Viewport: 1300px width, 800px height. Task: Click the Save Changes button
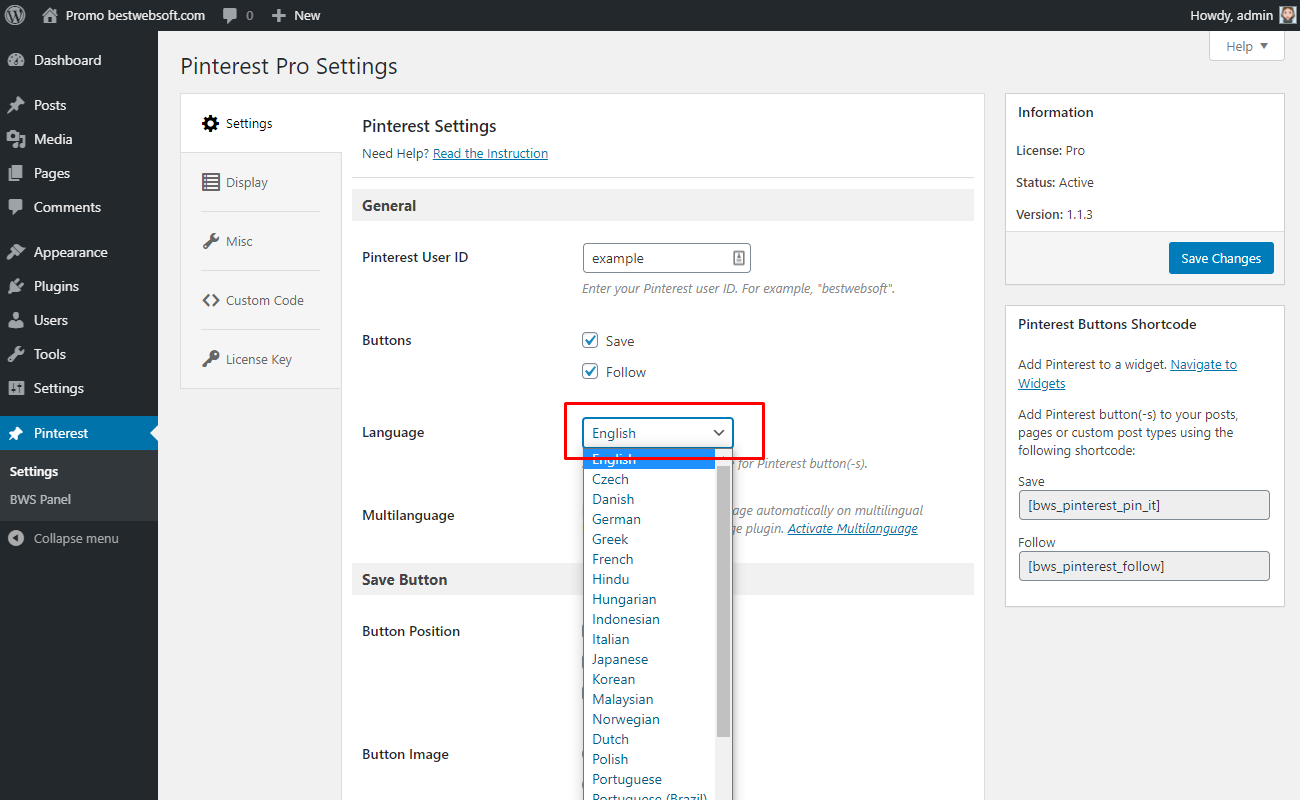point(1221,258)
